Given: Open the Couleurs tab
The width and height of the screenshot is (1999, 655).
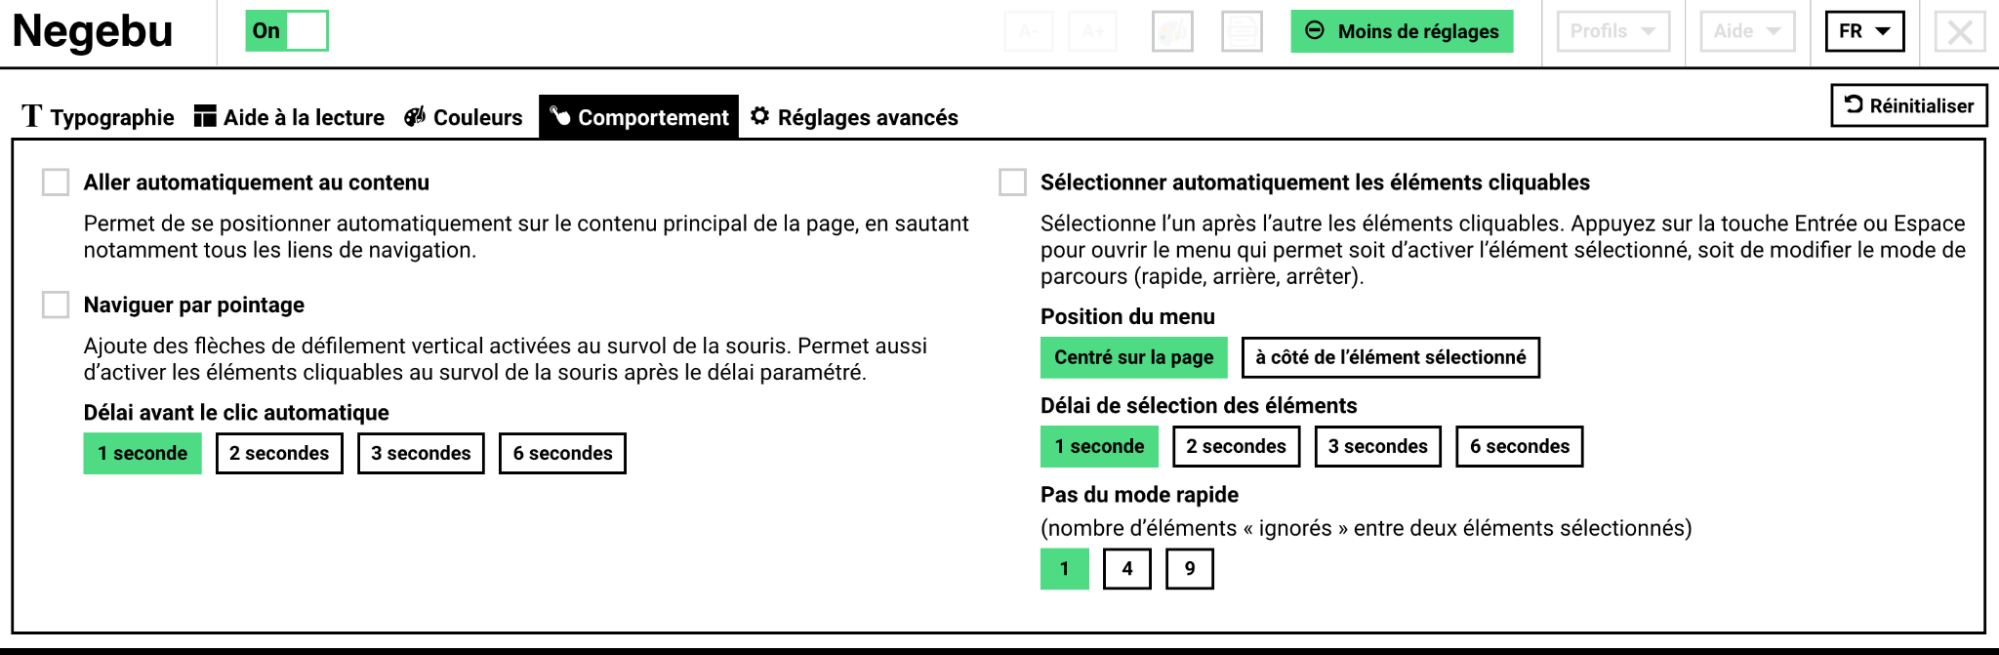Looking at the screenshot, I should (x=463, y=117).
